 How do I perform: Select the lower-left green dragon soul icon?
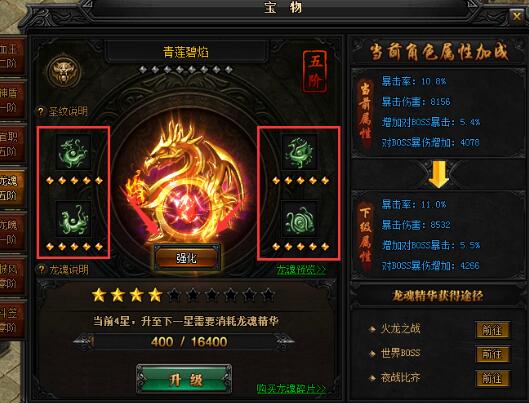click(73, 219)
